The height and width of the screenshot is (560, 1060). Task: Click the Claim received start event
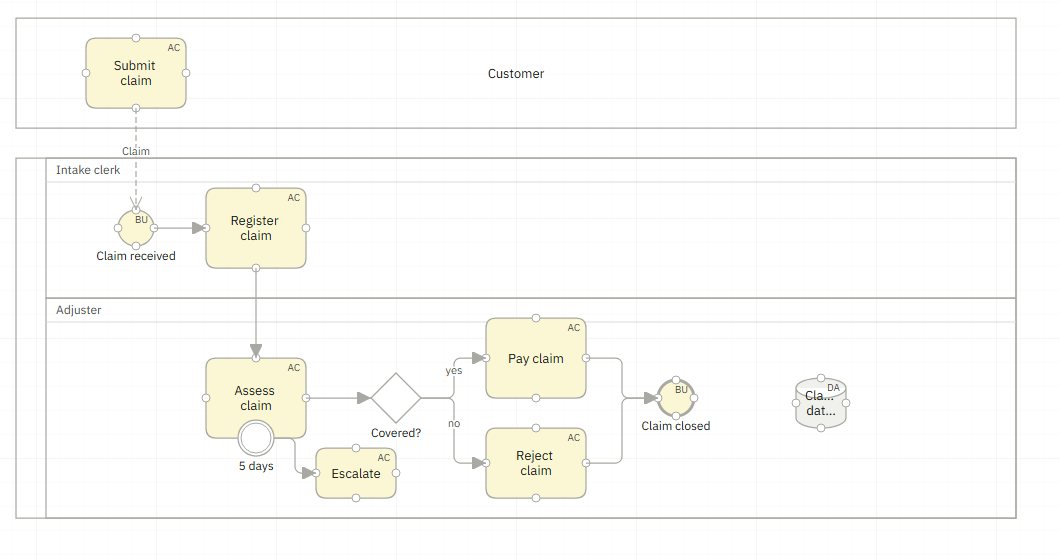(136, 228)
